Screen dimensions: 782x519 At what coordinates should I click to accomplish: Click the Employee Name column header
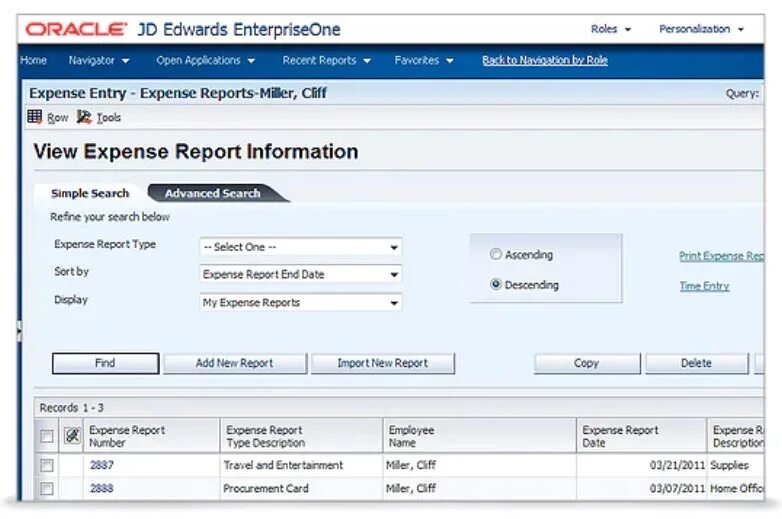pyautogui.click(x=479, y=436)
